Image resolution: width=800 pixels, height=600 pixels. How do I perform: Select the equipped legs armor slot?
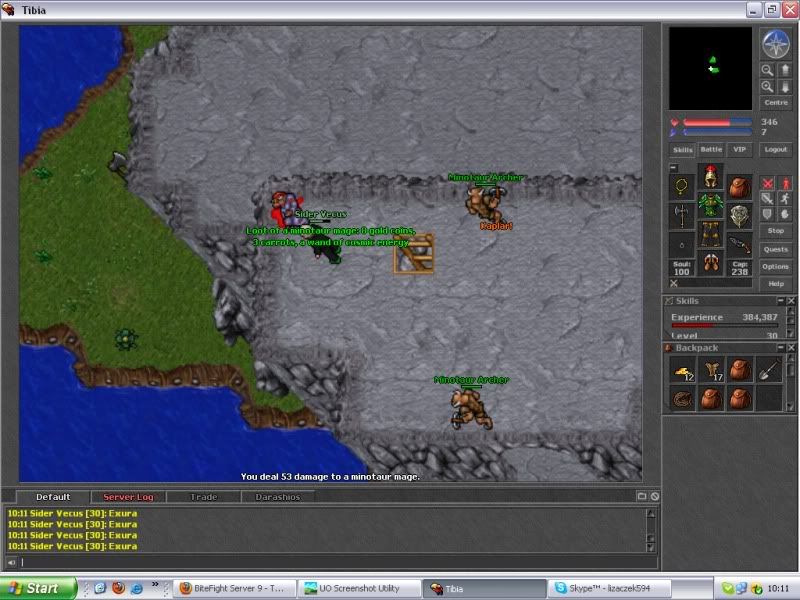[711, 234]
